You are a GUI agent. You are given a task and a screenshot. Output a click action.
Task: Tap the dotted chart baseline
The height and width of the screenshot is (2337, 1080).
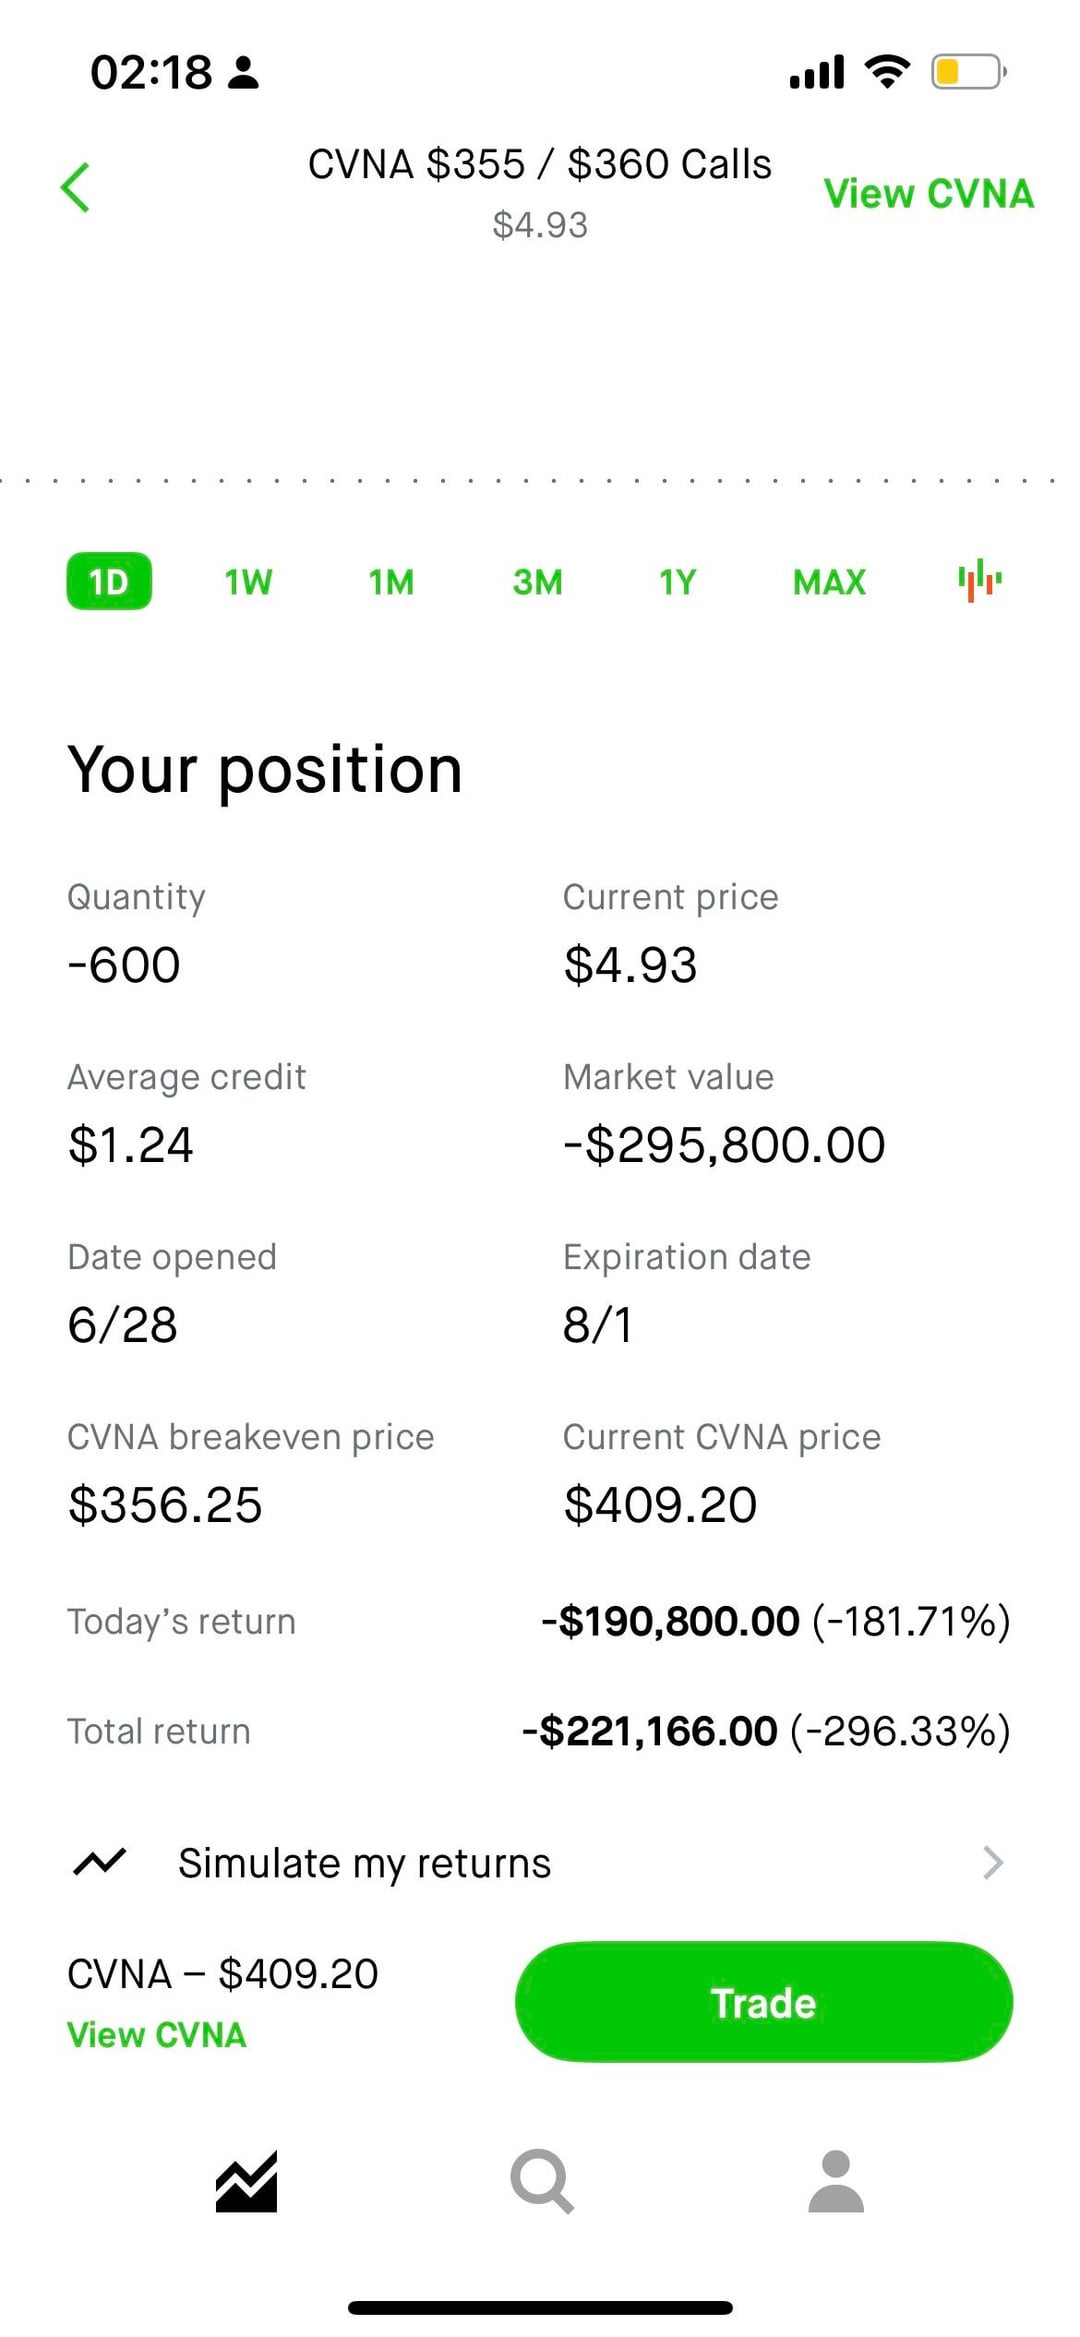(x=540, y=481)
